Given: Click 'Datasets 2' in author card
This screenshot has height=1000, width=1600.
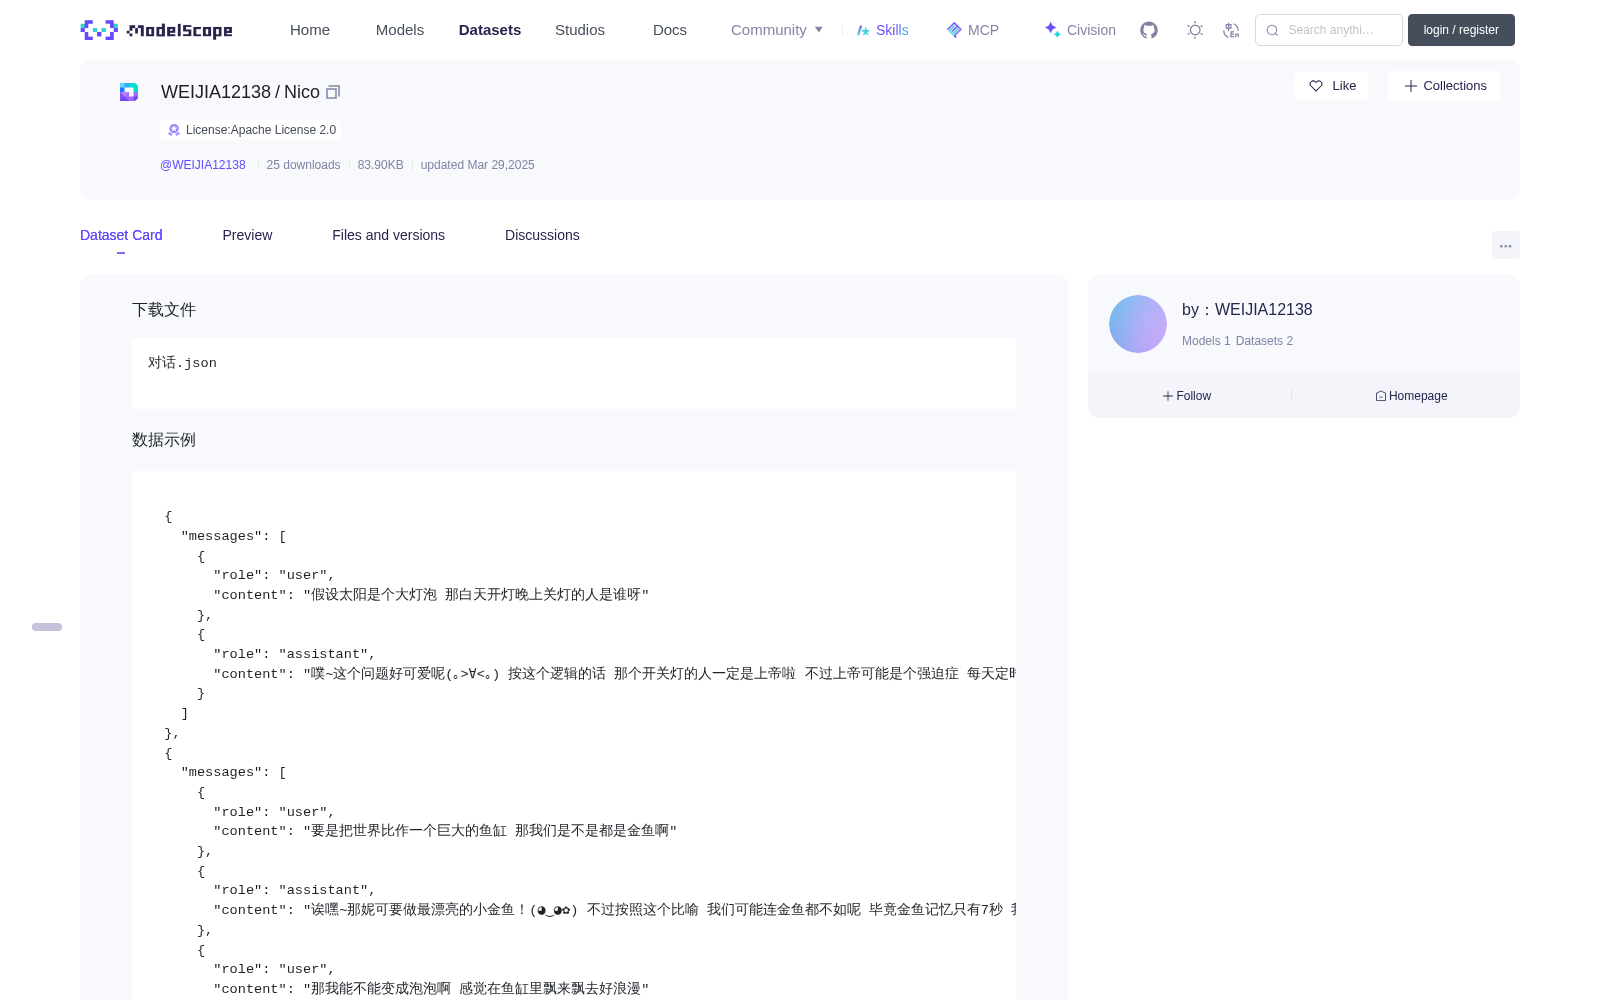Looking at the screenshot, I should (x=1264, y=341).
